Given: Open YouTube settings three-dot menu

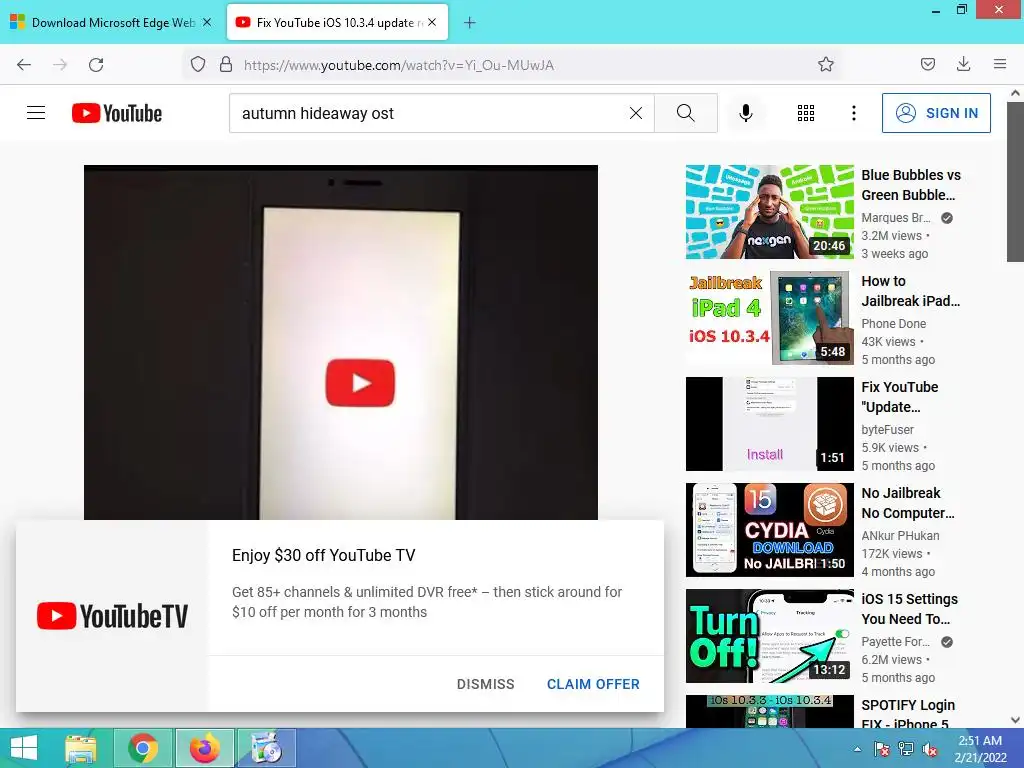Looking at the screenshot, I should (854, 113).
